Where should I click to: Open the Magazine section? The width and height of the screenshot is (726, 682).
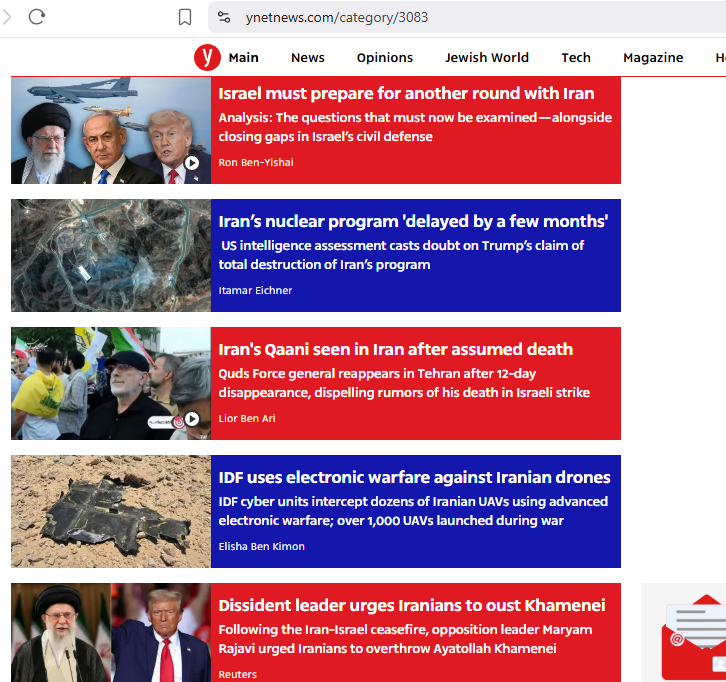(x=653, y=58)
